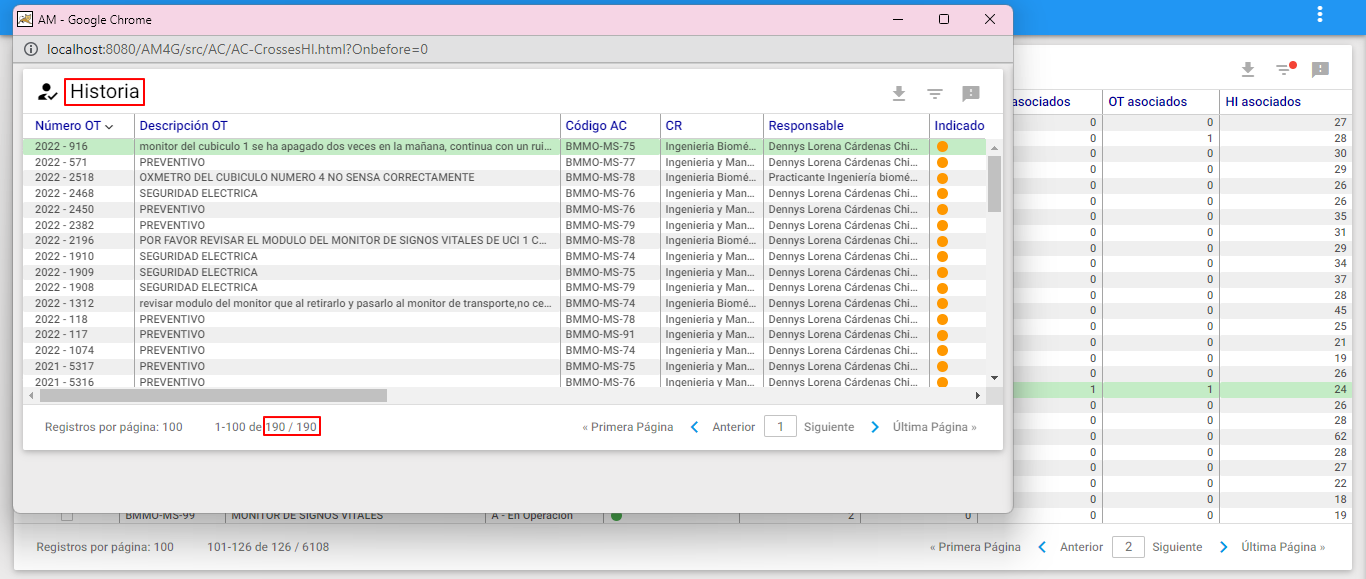The height and width of the screenshot is (579, 1366).
Task: Click the BMMO-MS-91 code cell
Action: pos(600,335)
